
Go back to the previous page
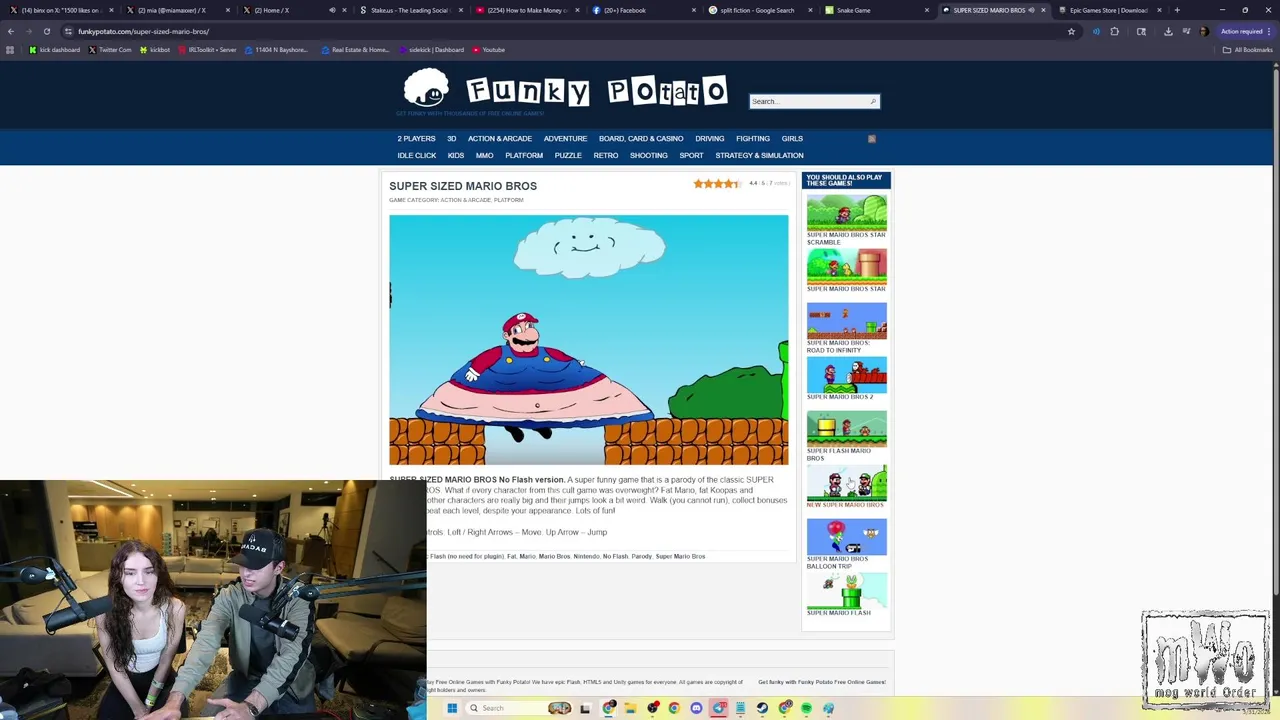(x=10, y=31)
